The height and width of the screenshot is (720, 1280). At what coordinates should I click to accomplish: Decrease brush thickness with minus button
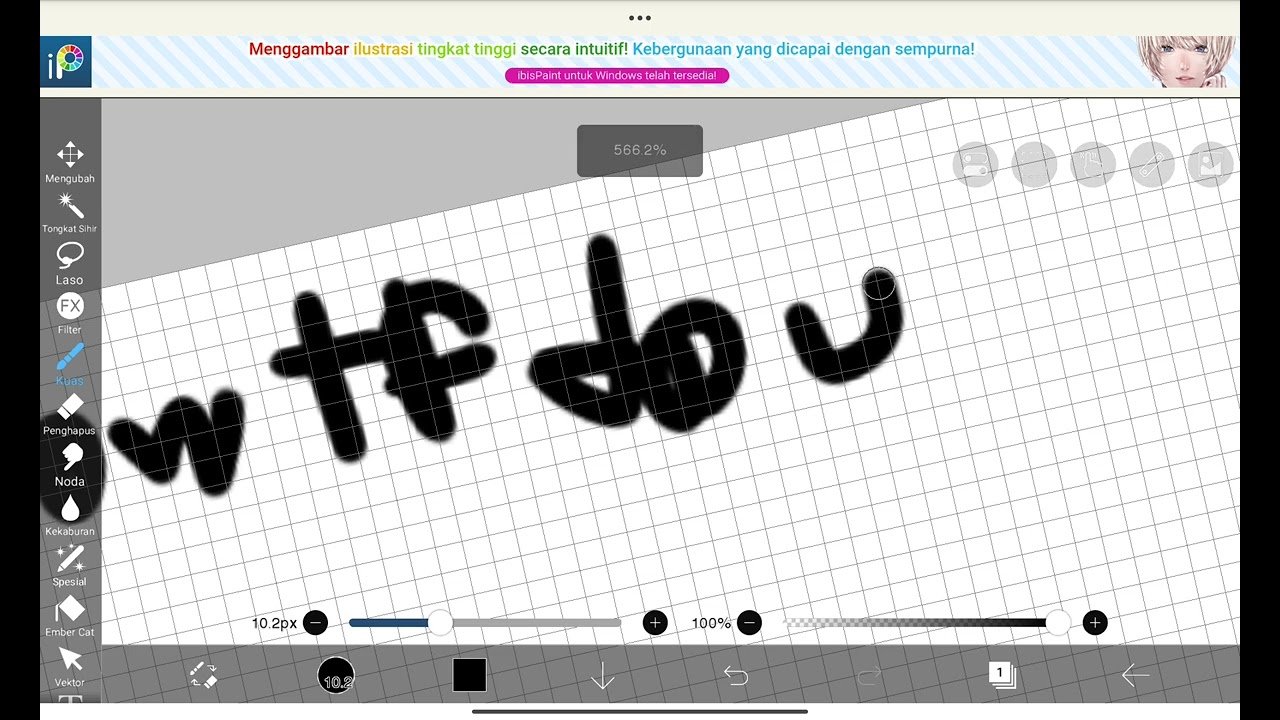[x=315, y=623]
